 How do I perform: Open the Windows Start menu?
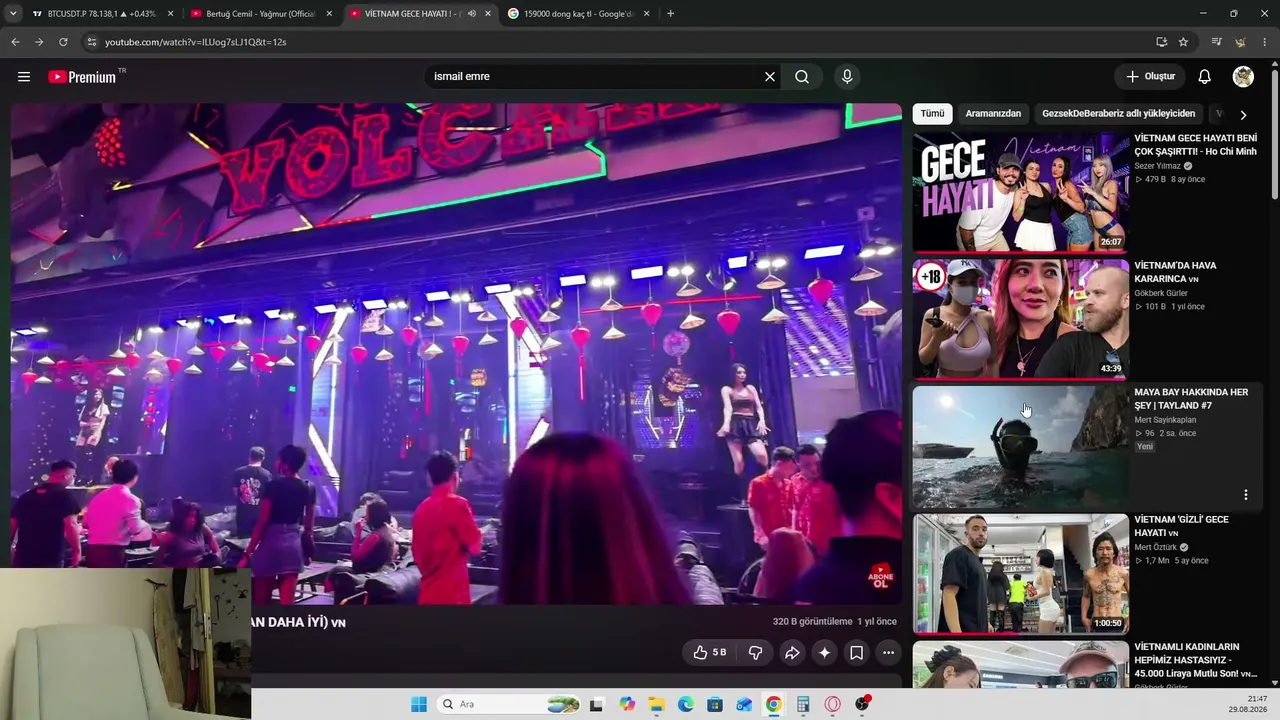point(419,704)
